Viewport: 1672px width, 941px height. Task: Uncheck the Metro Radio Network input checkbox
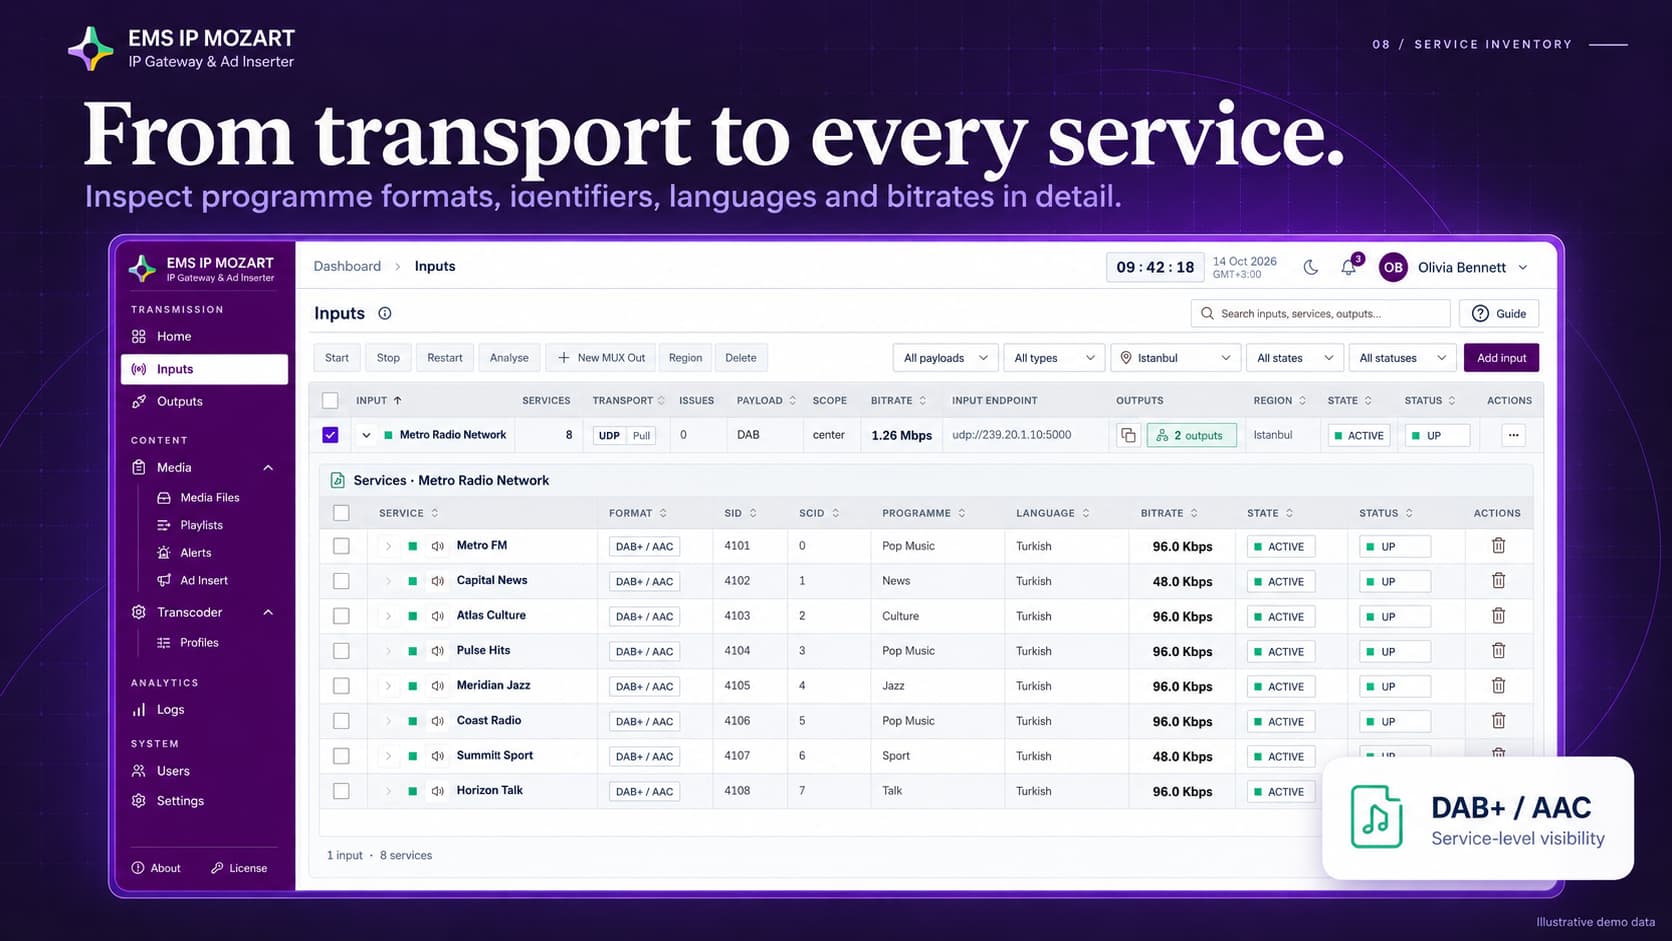coord(330,435)
